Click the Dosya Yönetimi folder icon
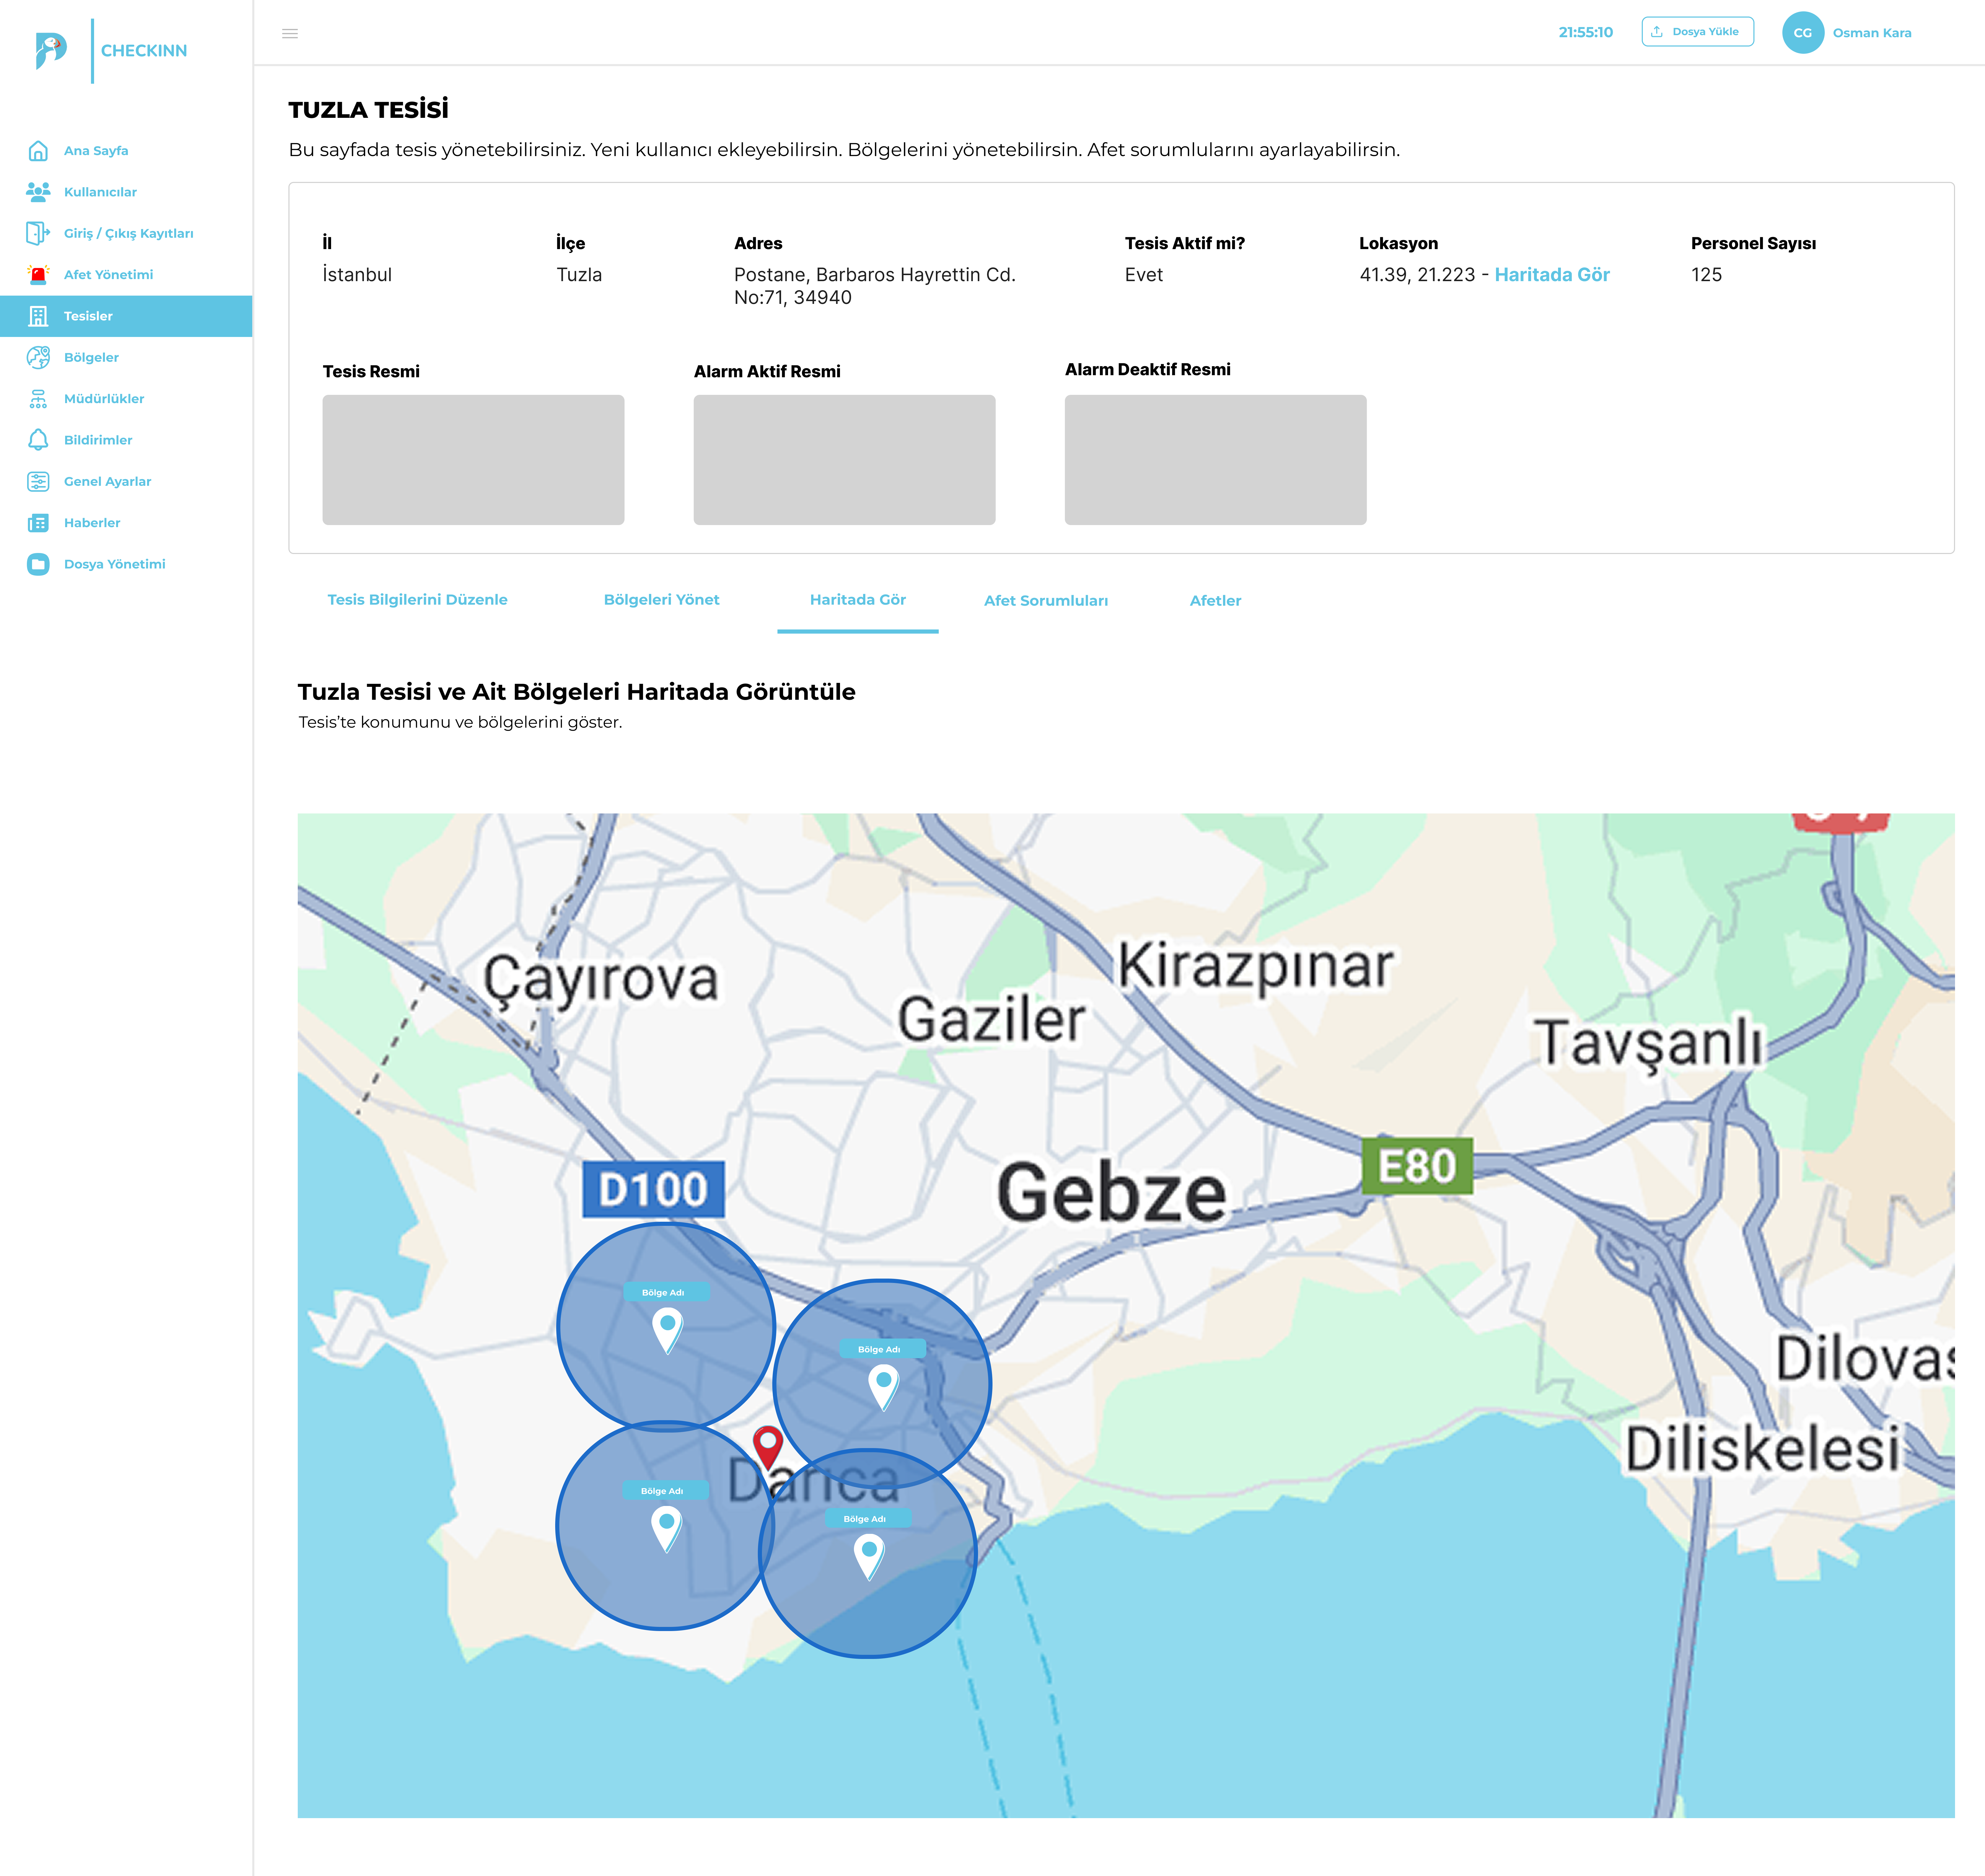1985x1876 pixels. (38, 564)
